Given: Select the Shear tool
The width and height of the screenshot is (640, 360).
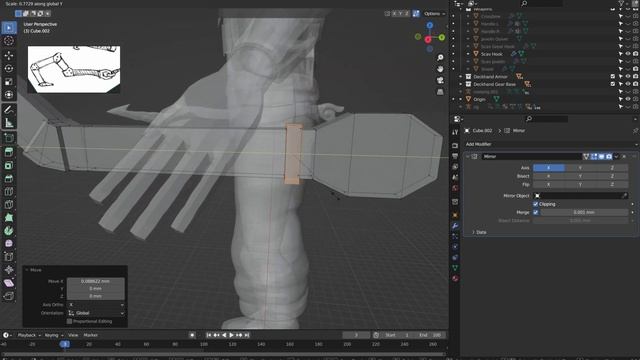Looking at the screenshot, I should coord(9,283).
